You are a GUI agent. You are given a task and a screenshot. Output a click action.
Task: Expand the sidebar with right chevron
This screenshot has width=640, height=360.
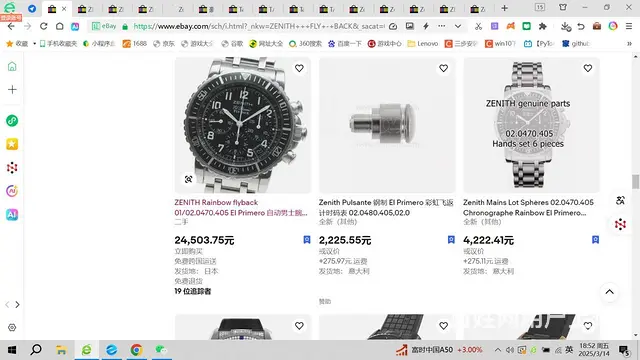pos(18,304)
